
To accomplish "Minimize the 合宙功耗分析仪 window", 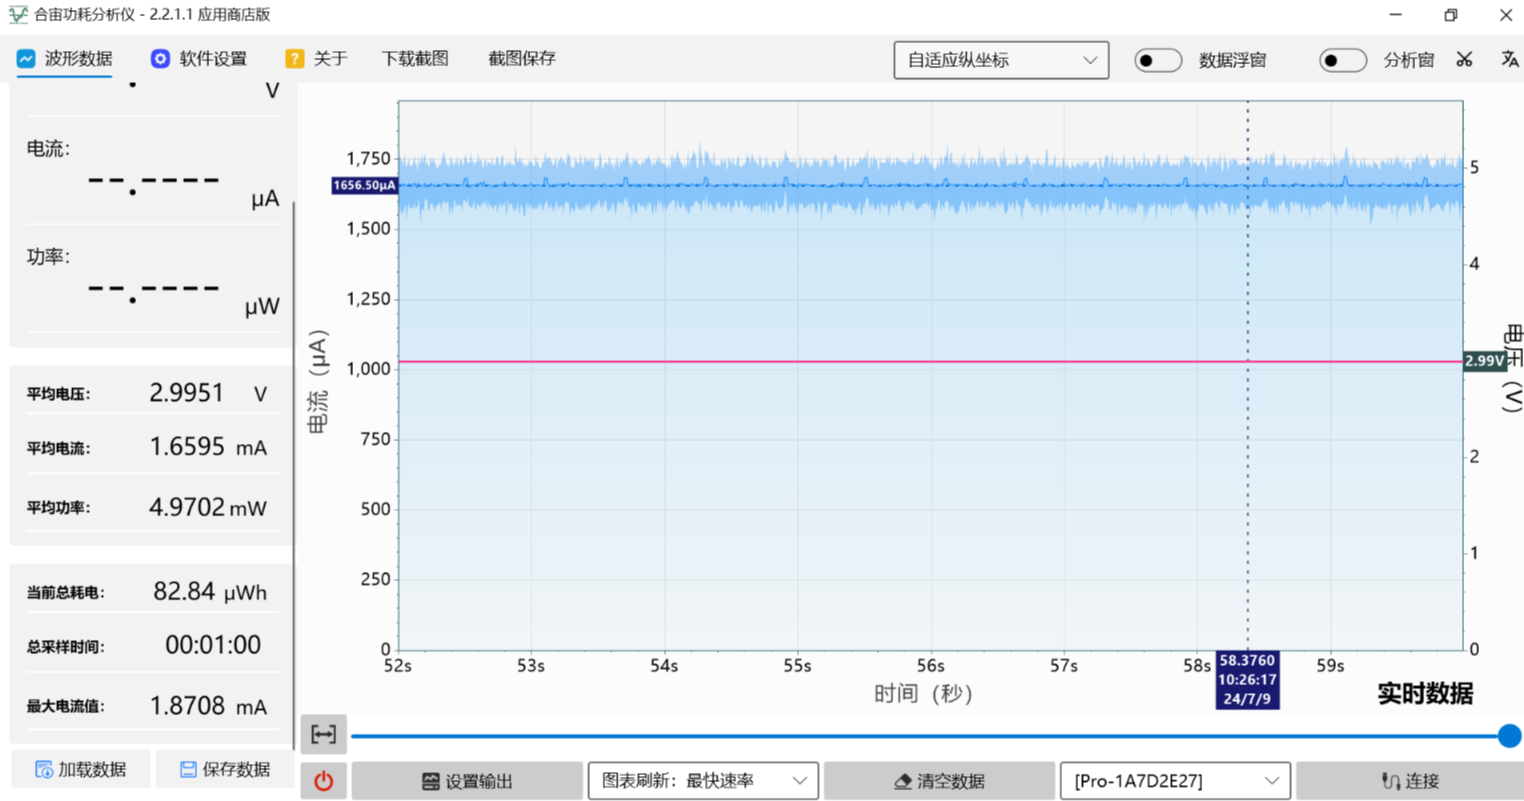I will (x=1396, y=15).
